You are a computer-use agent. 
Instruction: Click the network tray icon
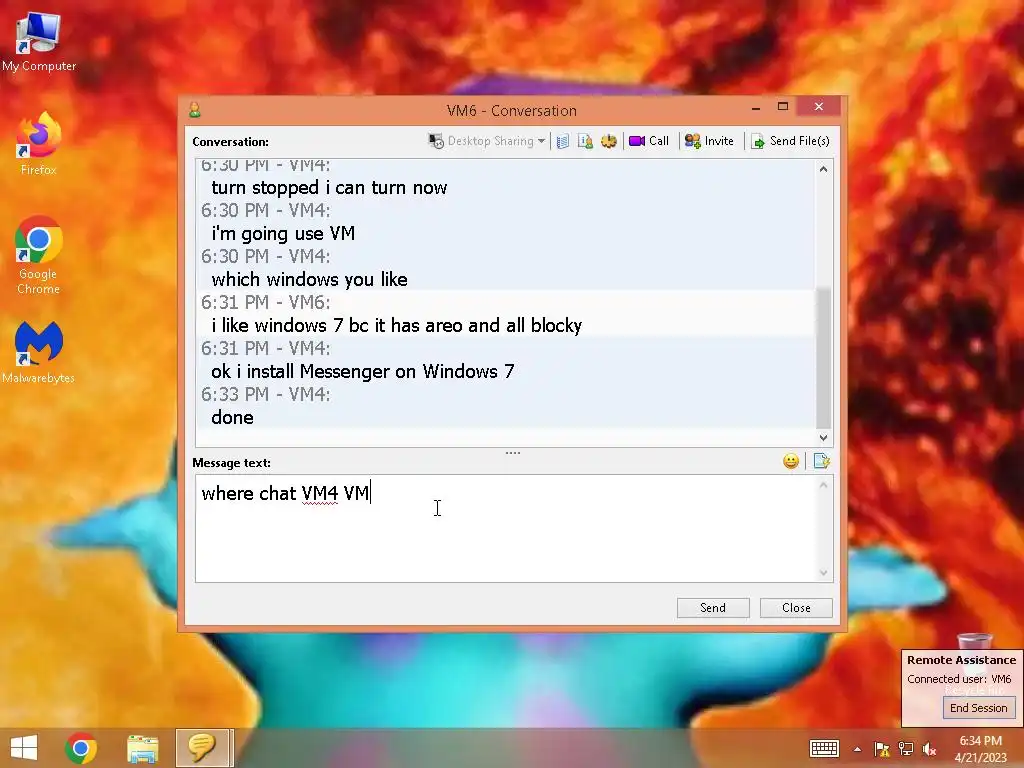tap(906, 749)
